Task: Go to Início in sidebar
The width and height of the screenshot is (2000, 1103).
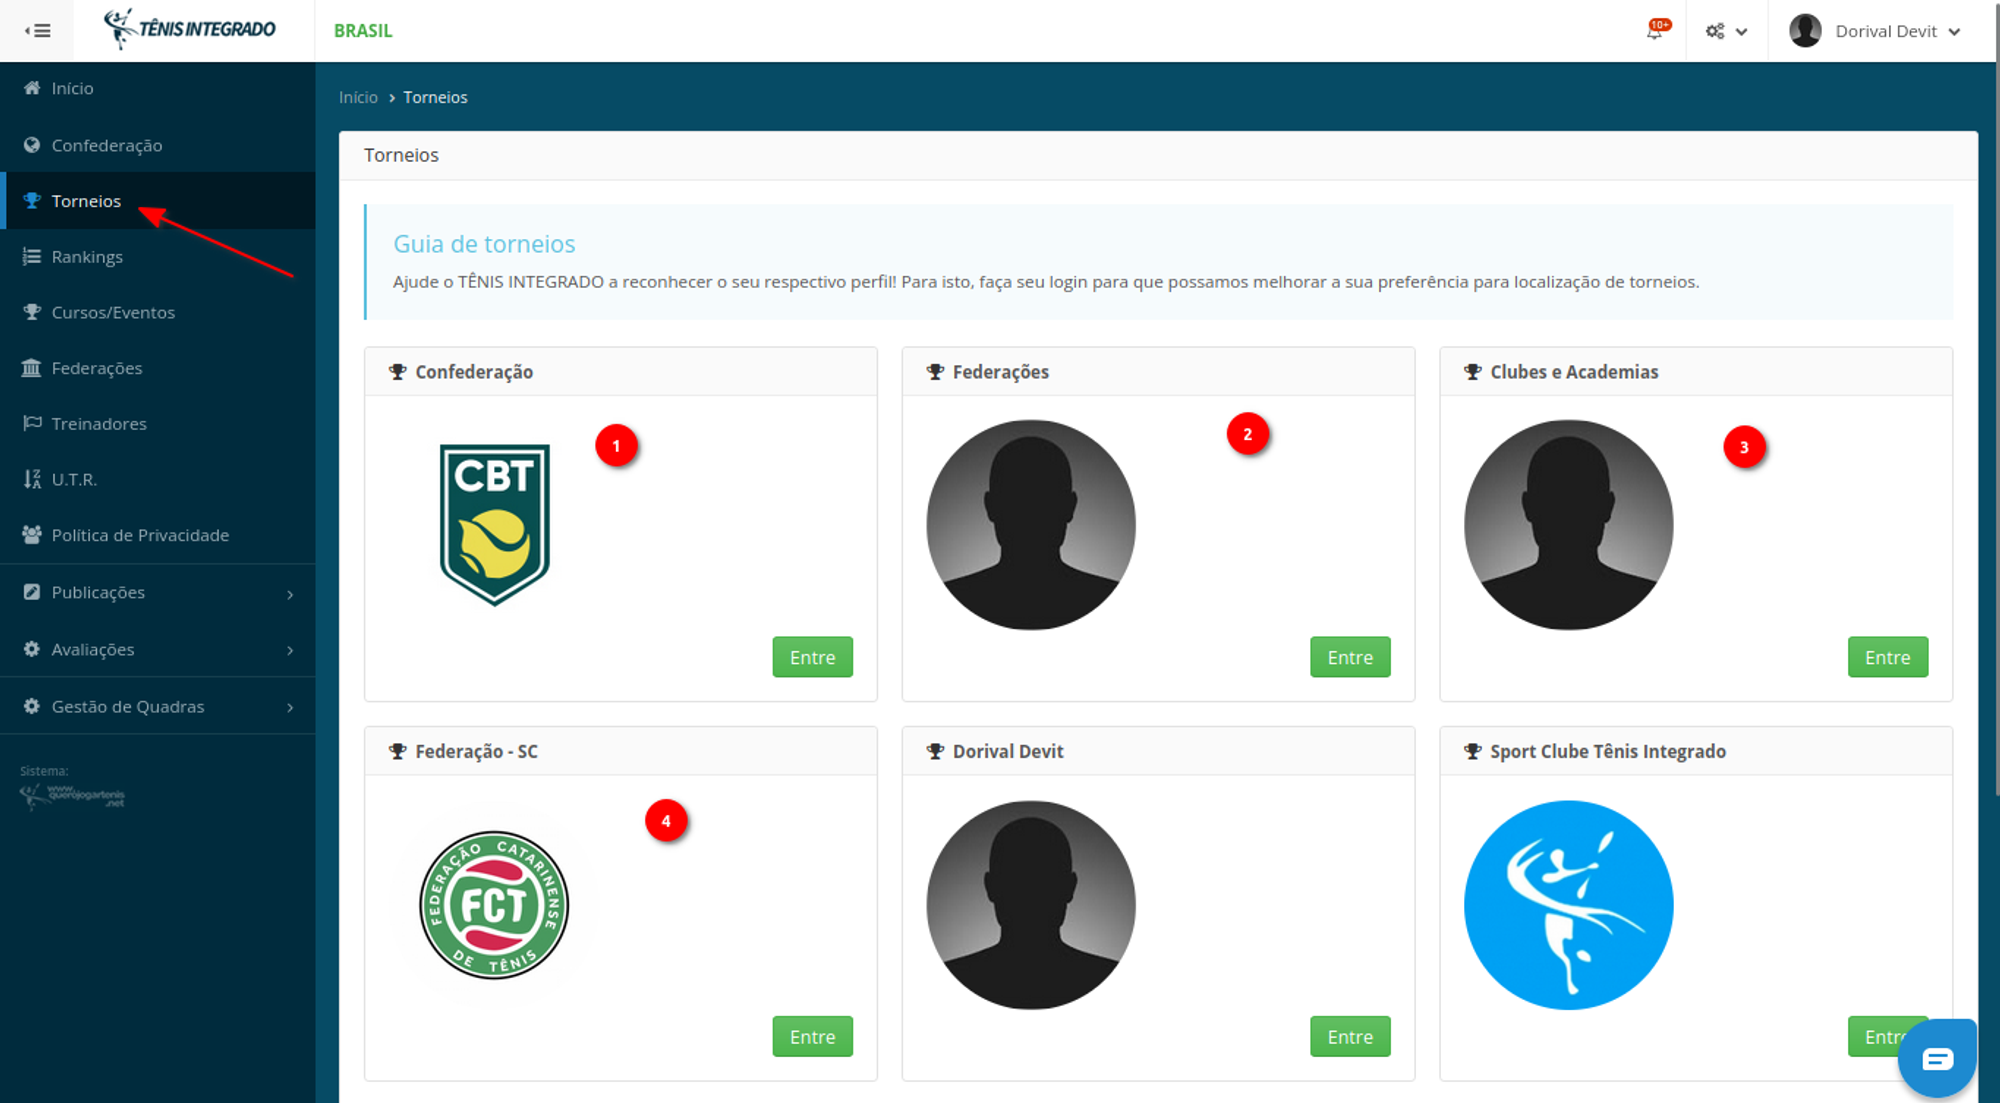Action: pos(72,88)
